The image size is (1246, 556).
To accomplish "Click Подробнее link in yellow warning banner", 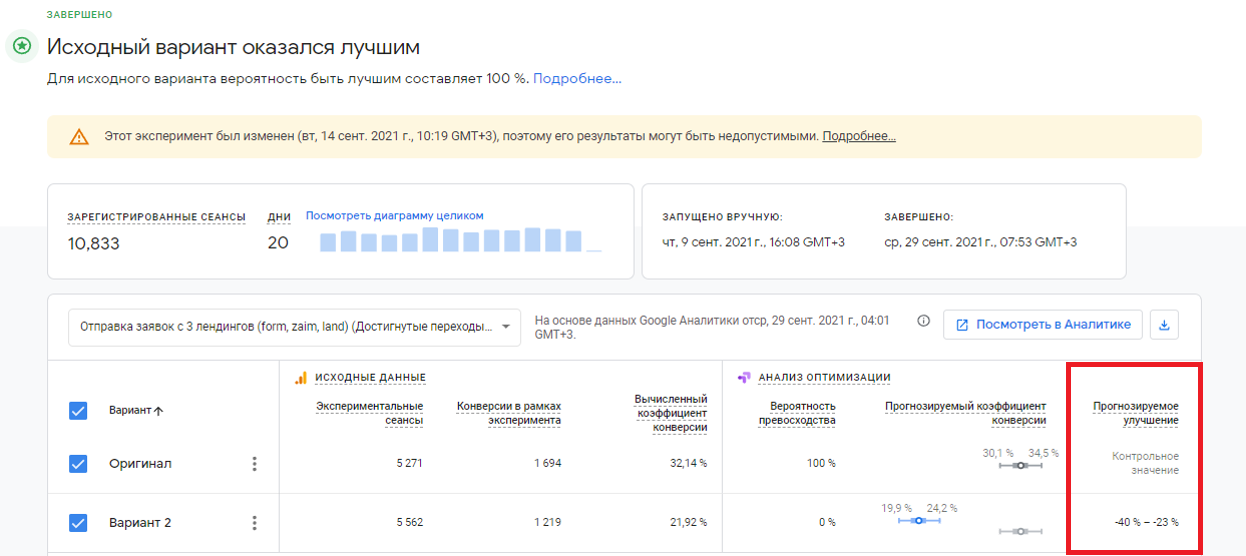I will click(x=859, y=137).
